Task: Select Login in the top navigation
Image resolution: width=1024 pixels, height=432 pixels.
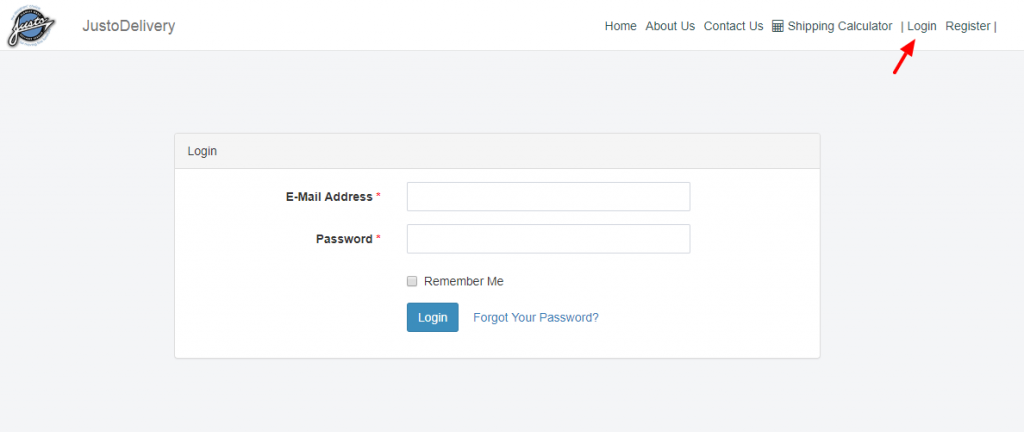Action: [921, 26]
